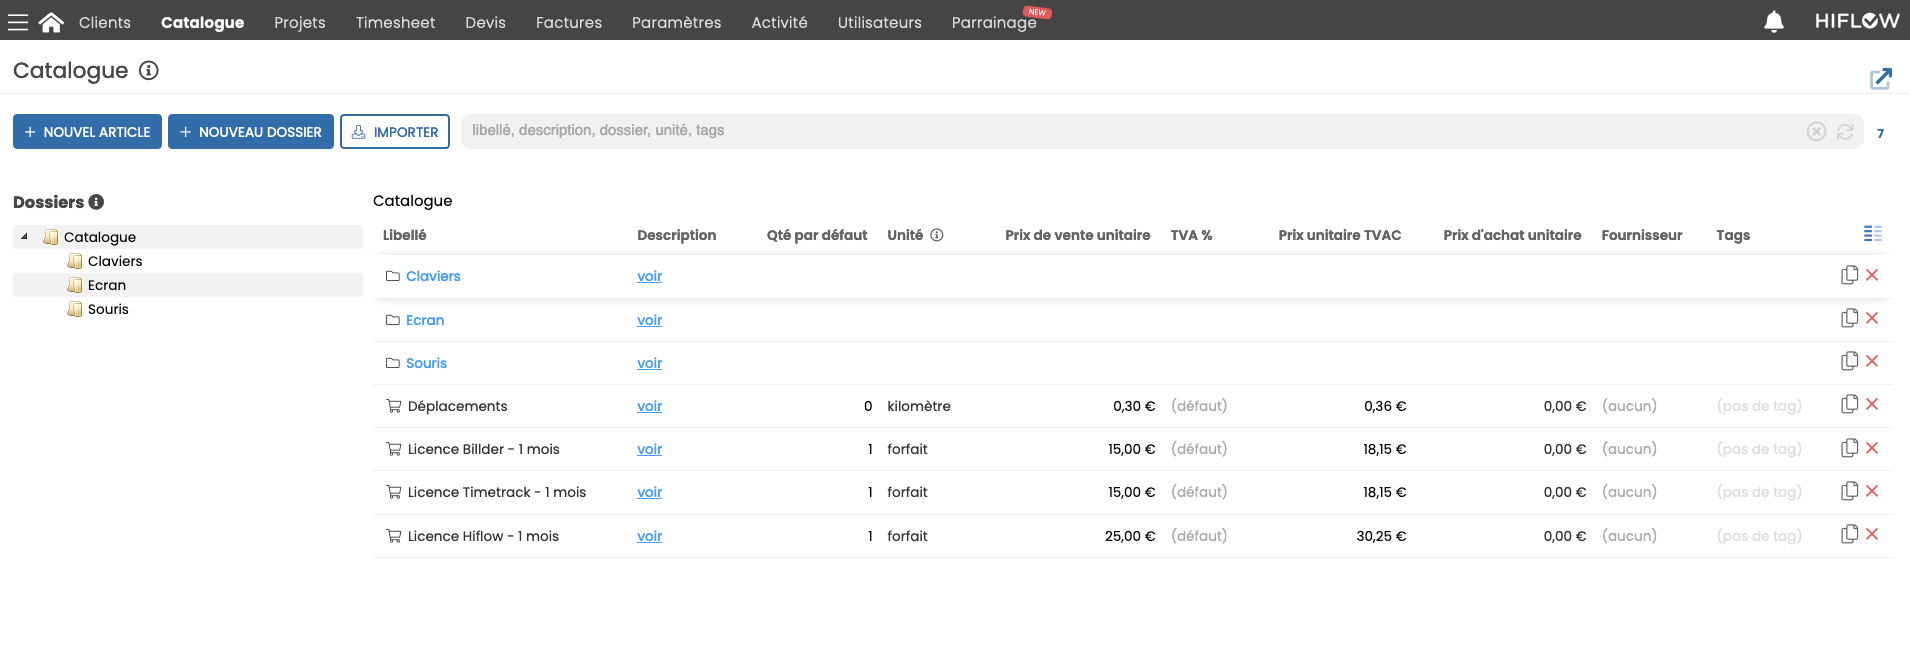Click the Fournisseur column header
Image resolution: width=1910 pixels, height=665 pixels.
(x=1642, y=235)
